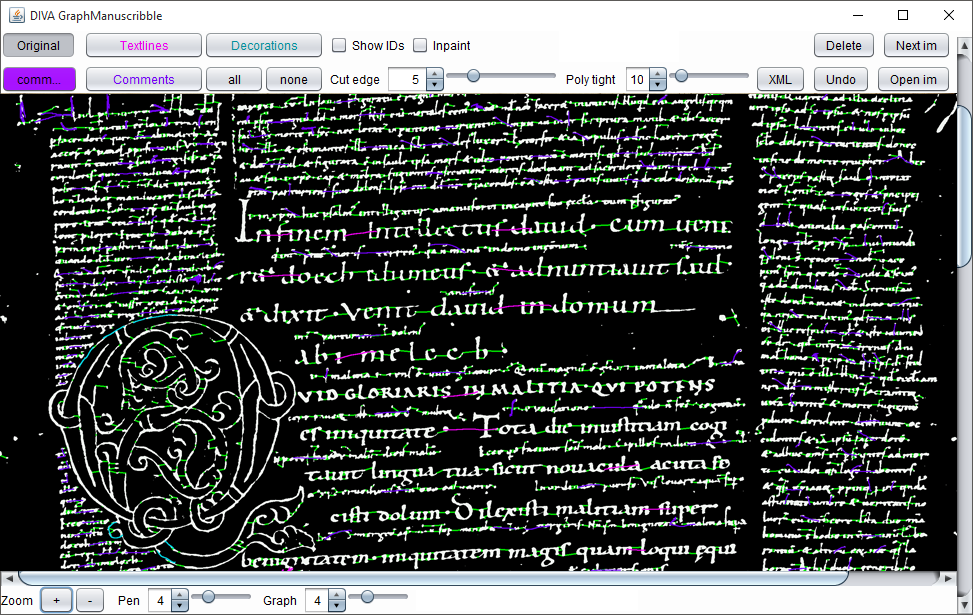The image size is (973, 615).
Task: Select the Comments class button
Action: [144, 79]
